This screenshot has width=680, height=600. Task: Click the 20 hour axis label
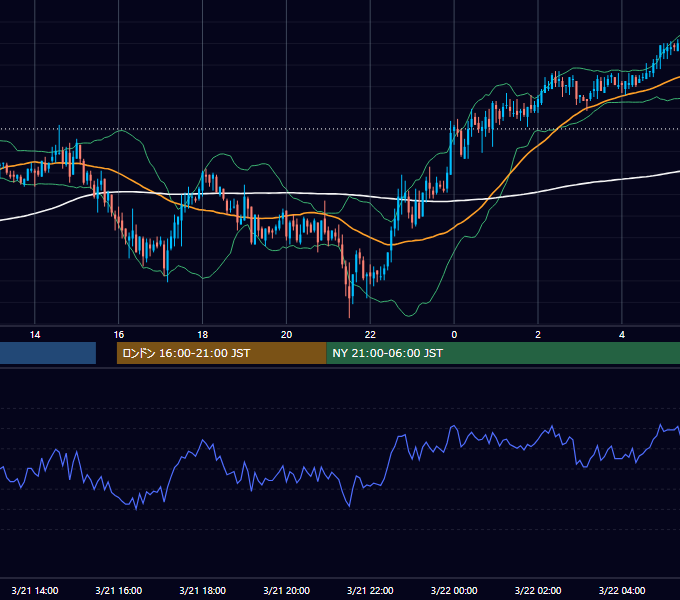(286, 335)
